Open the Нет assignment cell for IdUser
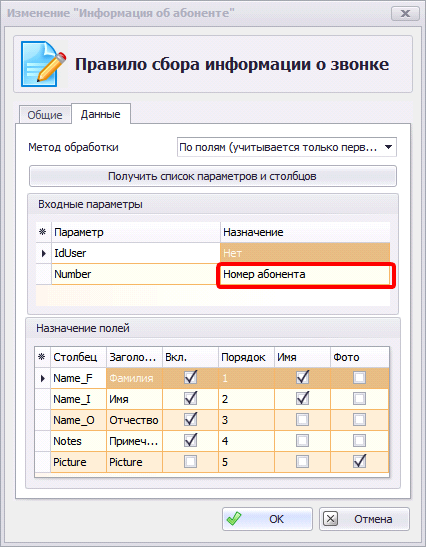 coord(305,253)
